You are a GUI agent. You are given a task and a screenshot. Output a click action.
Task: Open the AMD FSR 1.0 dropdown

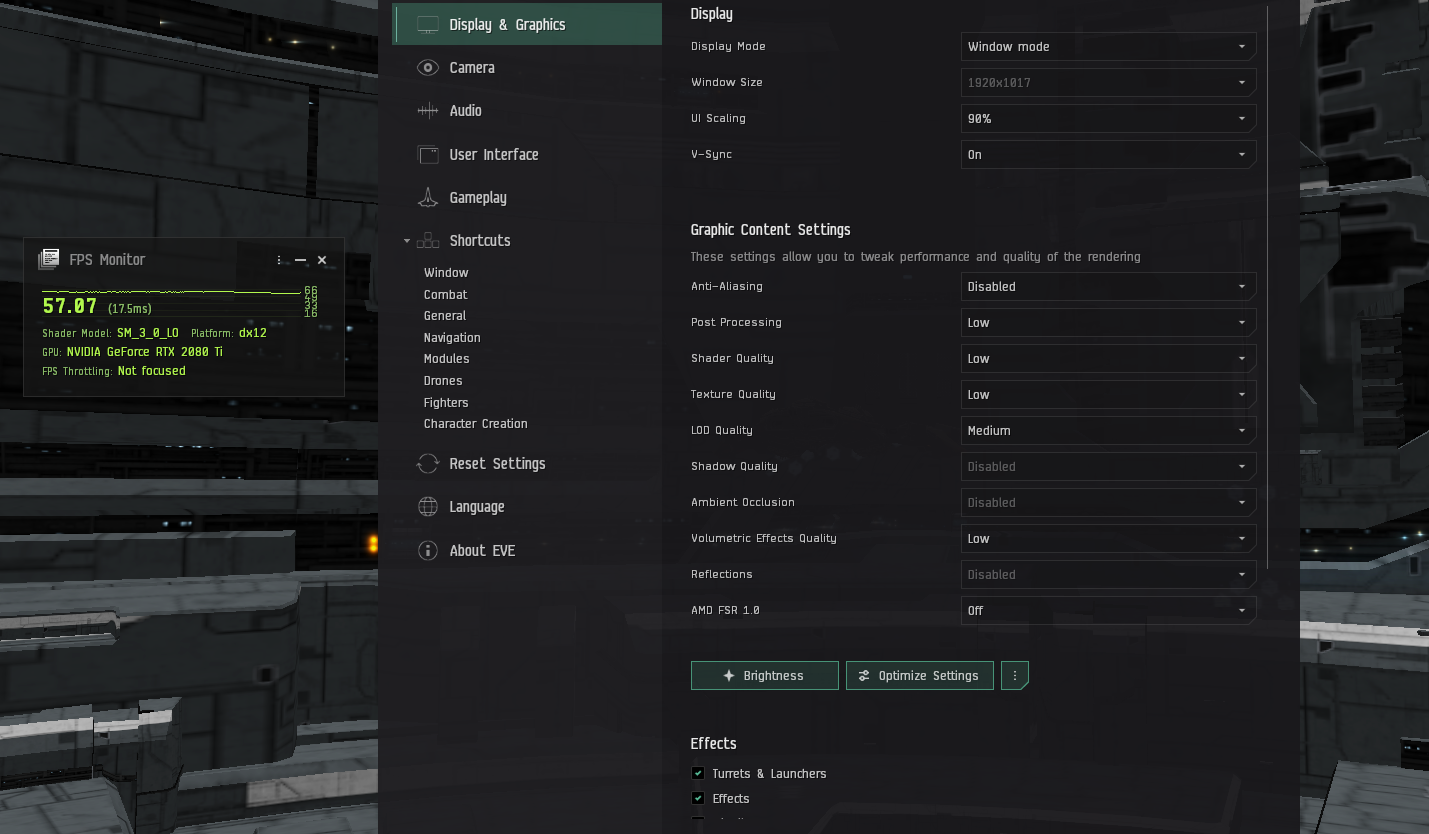pyautogui.click(x=1108, y=611)
